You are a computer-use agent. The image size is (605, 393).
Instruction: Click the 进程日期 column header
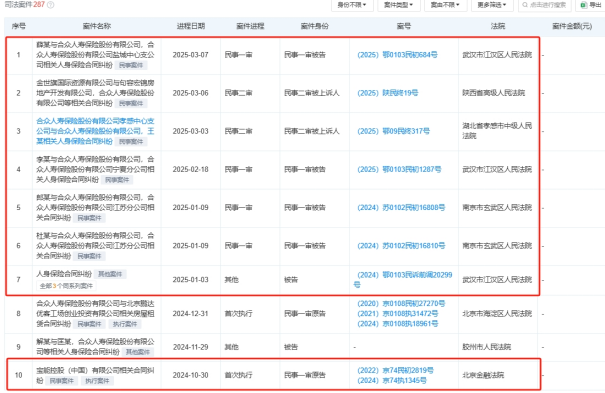click(x=191, y=26)
